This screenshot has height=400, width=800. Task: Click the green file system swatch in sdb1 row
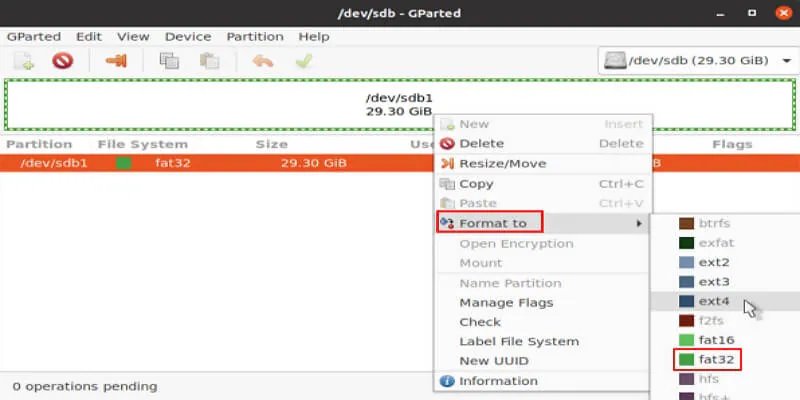(123, 163)
